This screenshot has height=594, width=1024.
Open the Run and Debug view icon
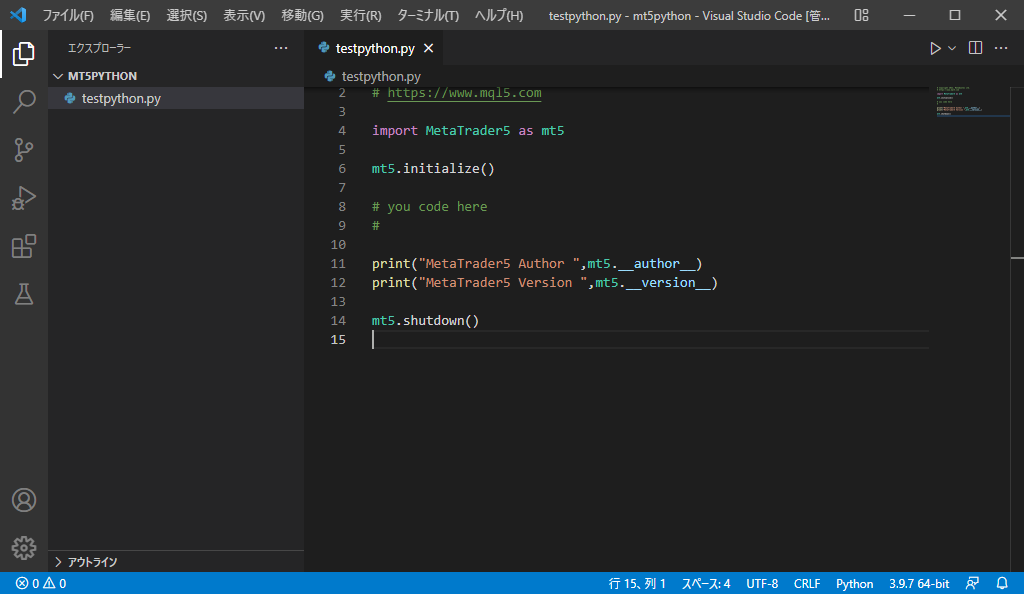(x=24, y=198)
